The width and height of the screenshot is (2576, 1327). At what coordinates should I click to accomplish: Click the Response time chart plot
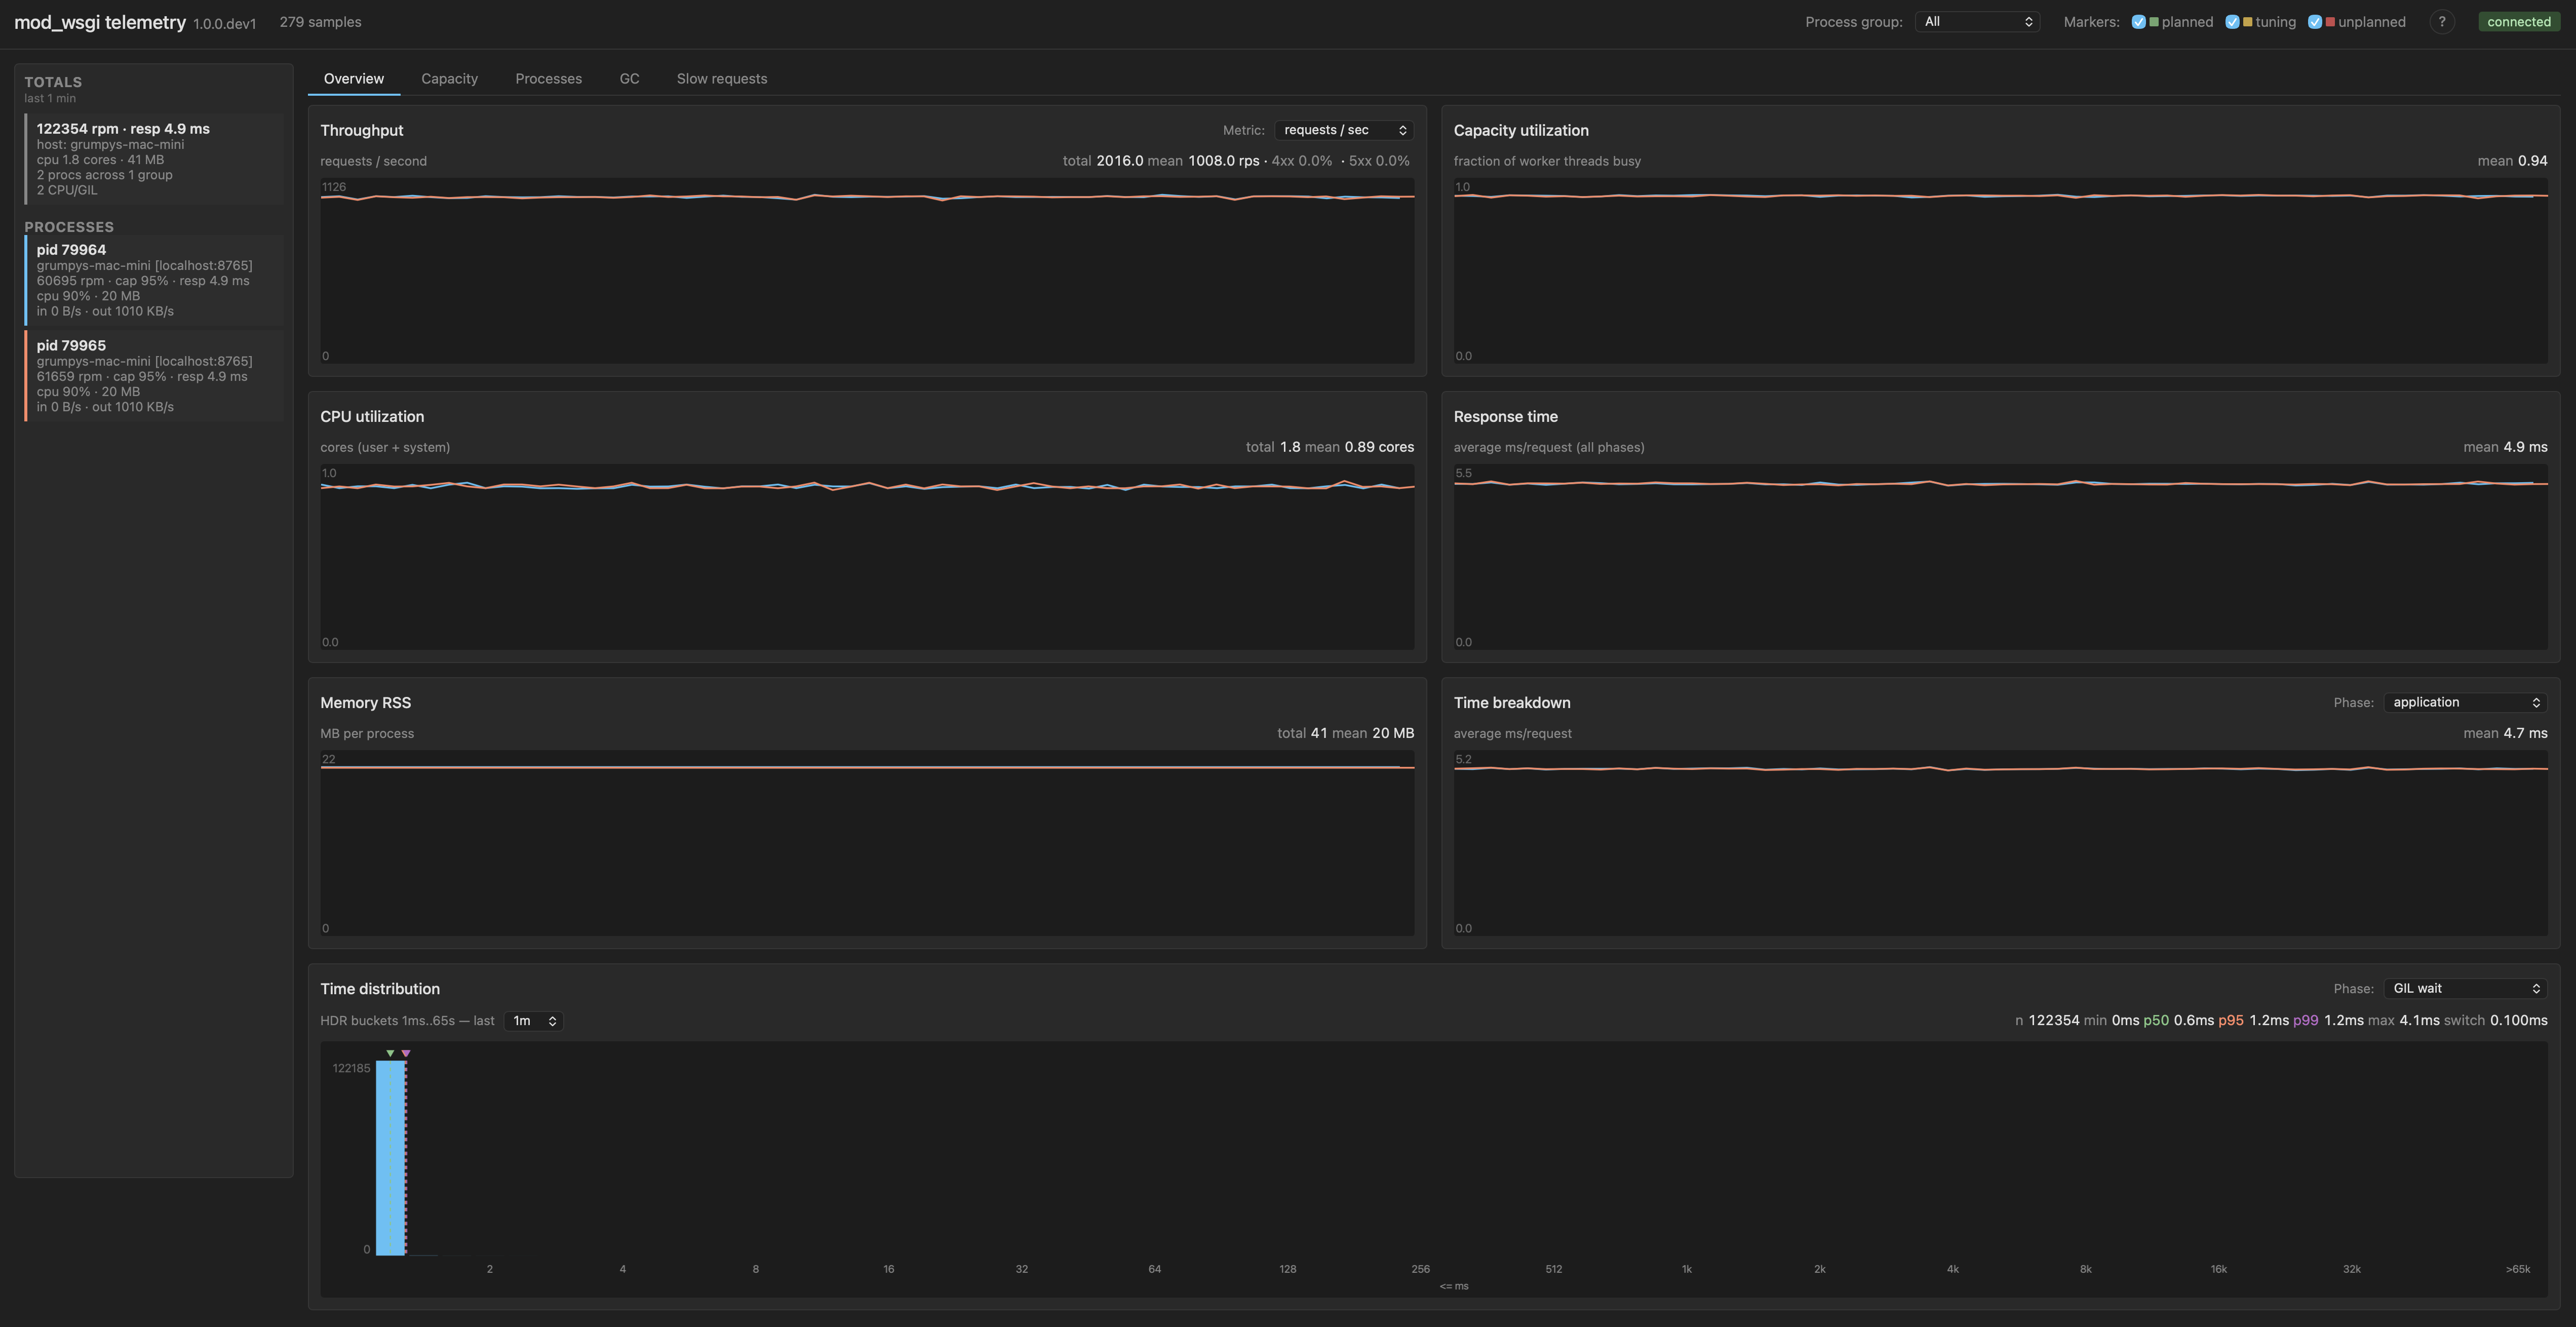[2000, 557]
